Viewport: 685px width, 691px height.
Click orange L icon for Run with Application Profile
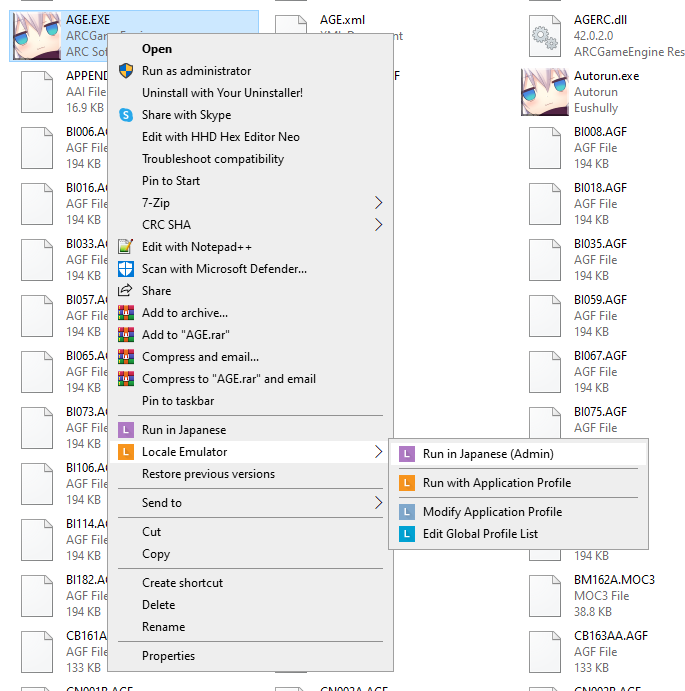point(407,483)
